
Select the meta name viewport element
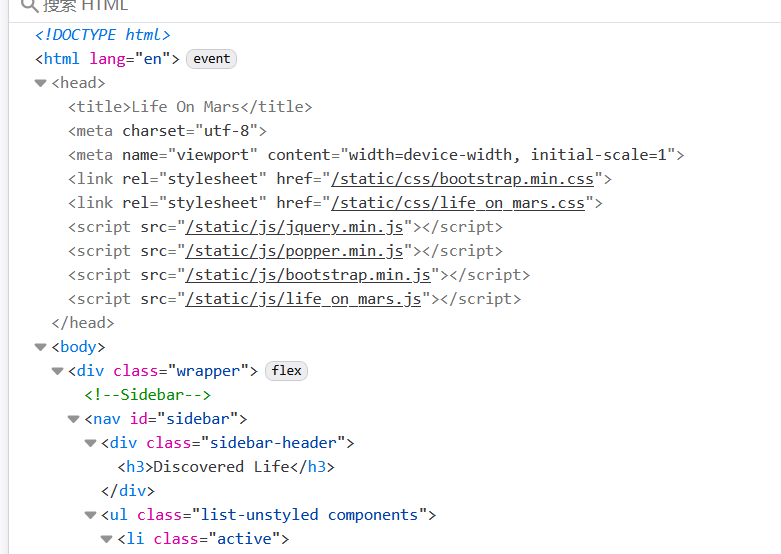tap(376, 155)
